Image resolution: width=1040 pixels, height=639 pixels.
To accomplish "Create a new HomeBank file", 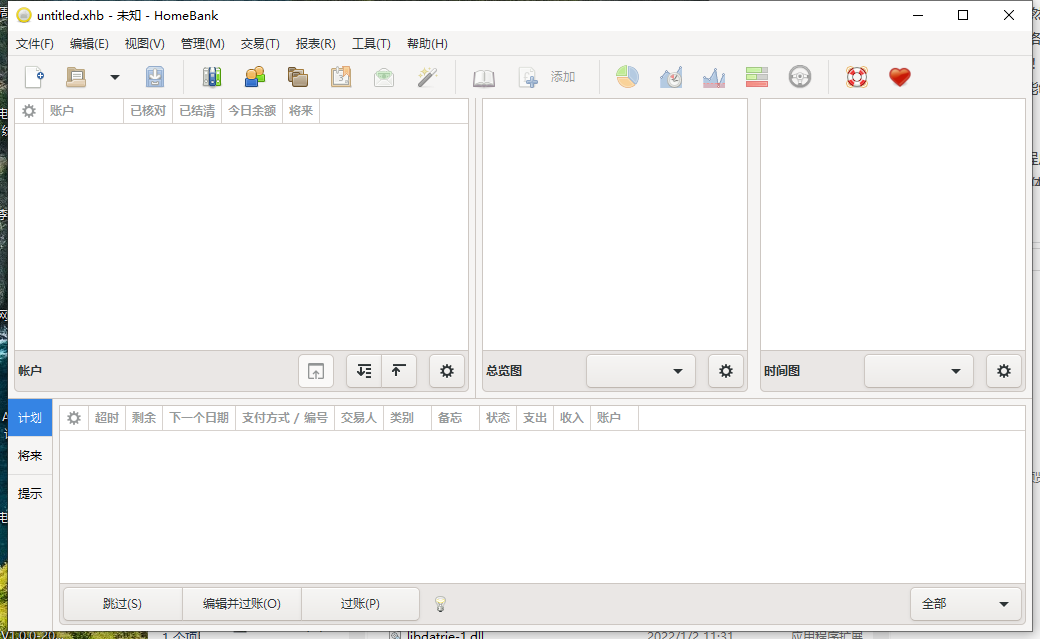I will (34, 76).
